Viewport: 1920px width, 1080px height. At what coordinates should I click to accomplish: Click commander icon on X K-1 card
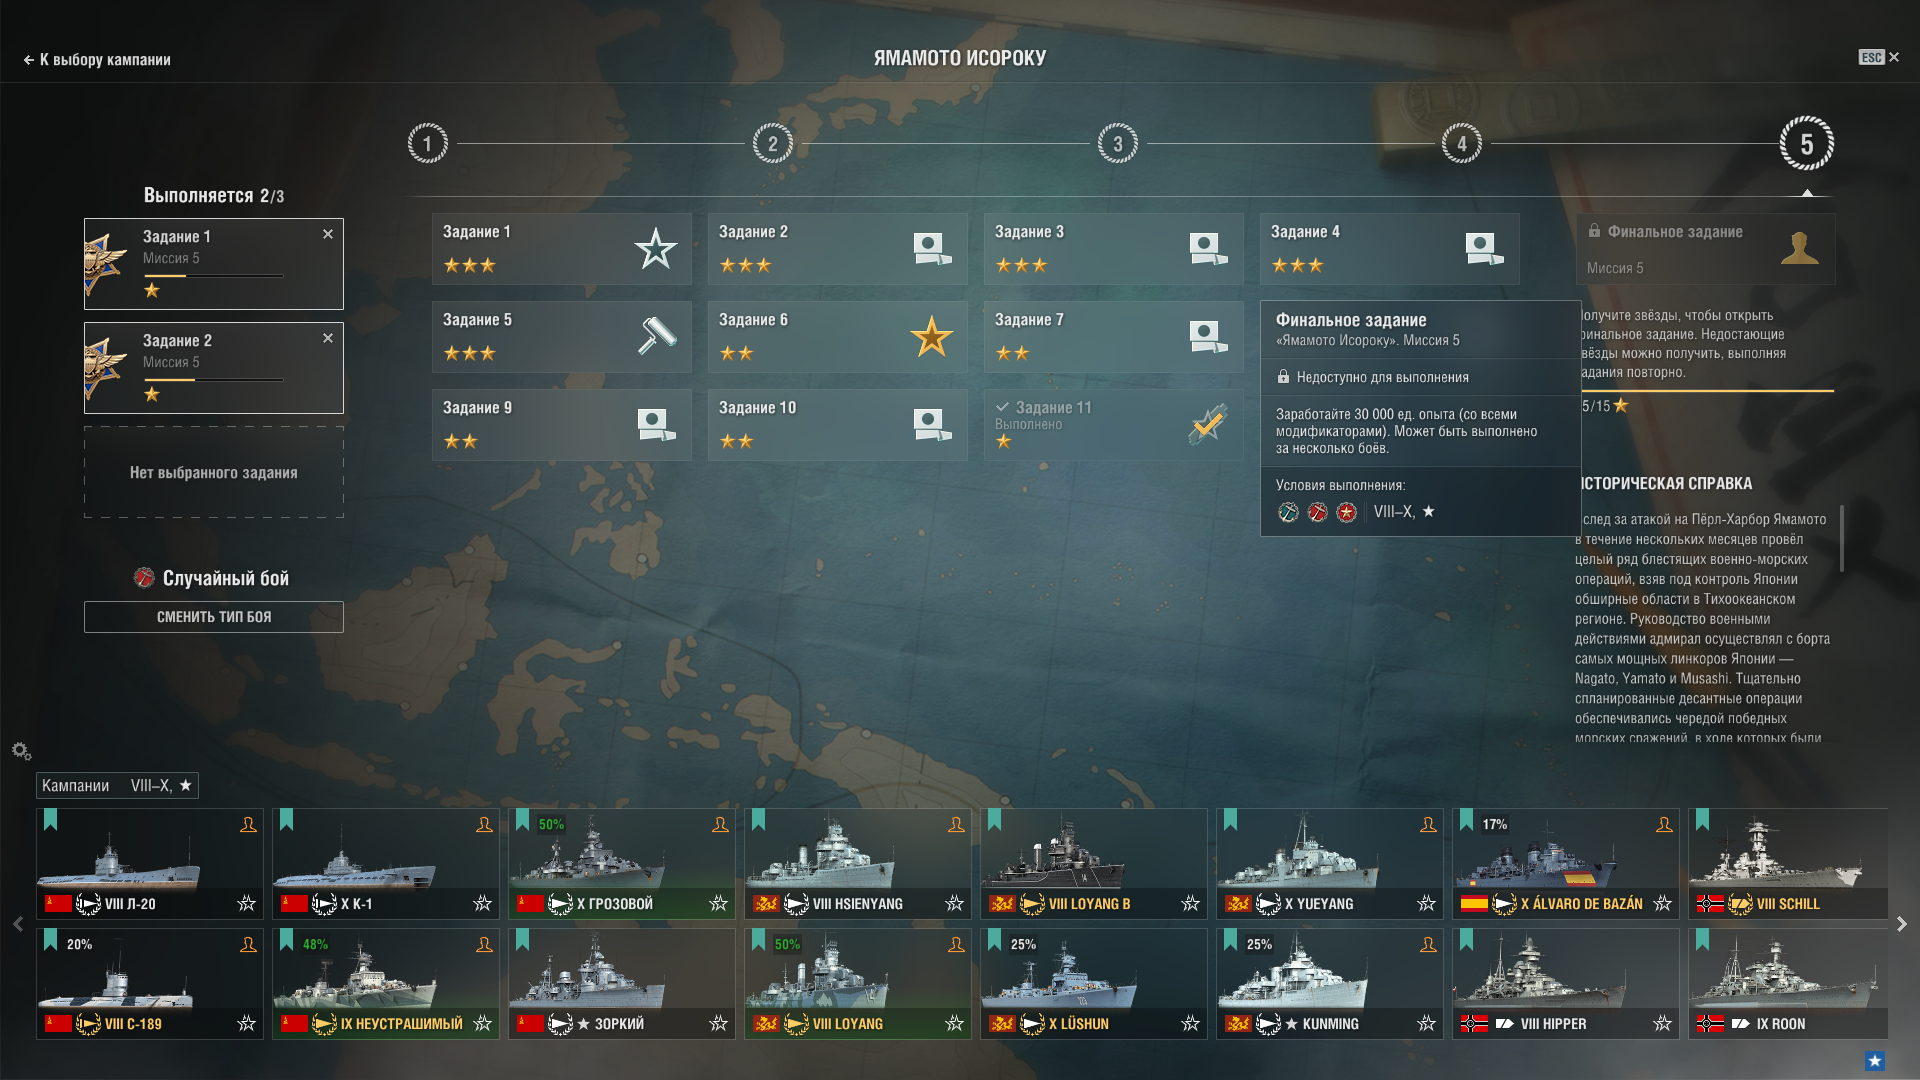[484, 824]
